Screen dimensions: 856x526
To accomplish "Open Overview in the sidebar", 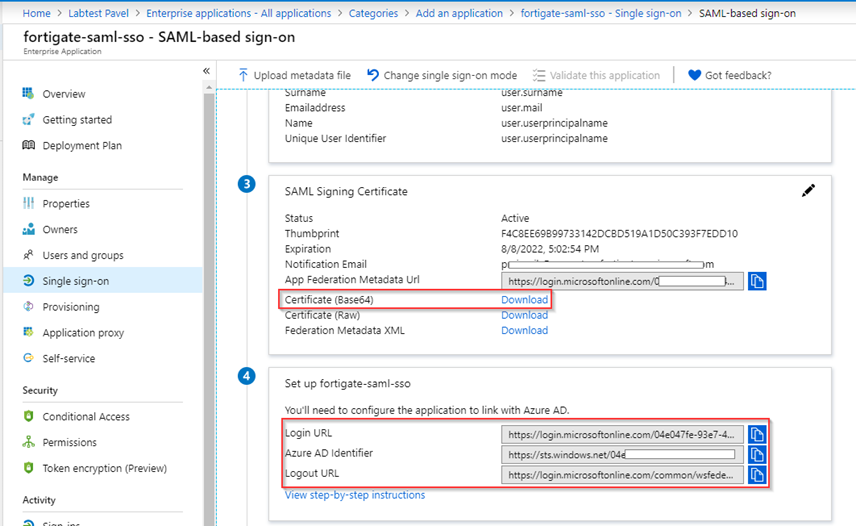I will click(64, 94).
